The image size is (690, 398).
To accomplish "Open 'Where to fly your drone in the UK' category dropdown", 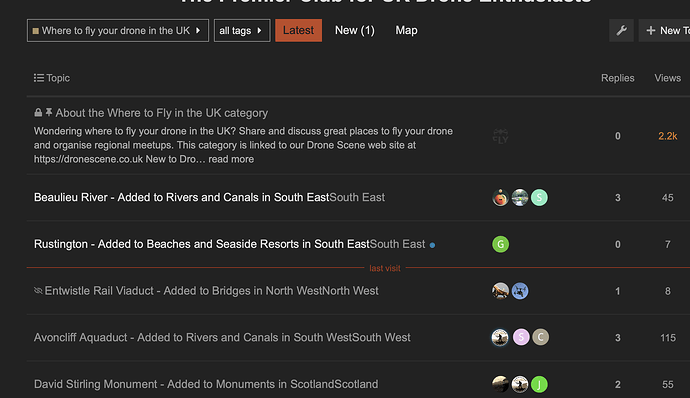I will pyautogui.click(x=117, y=30).
